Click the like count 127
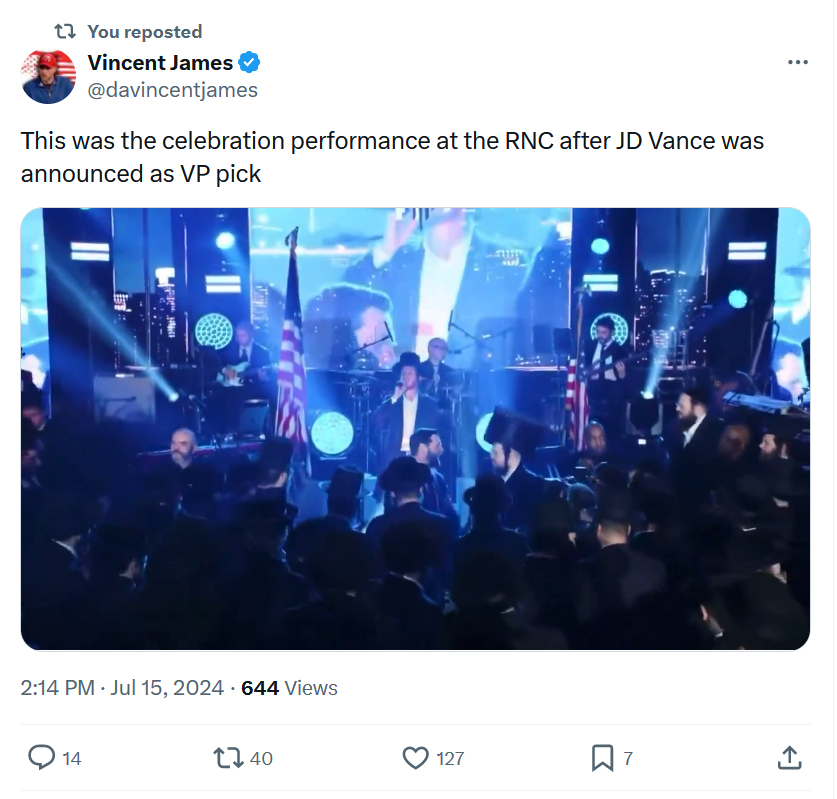837x799 pixels. pyautogui.click(x=450, y=758)
